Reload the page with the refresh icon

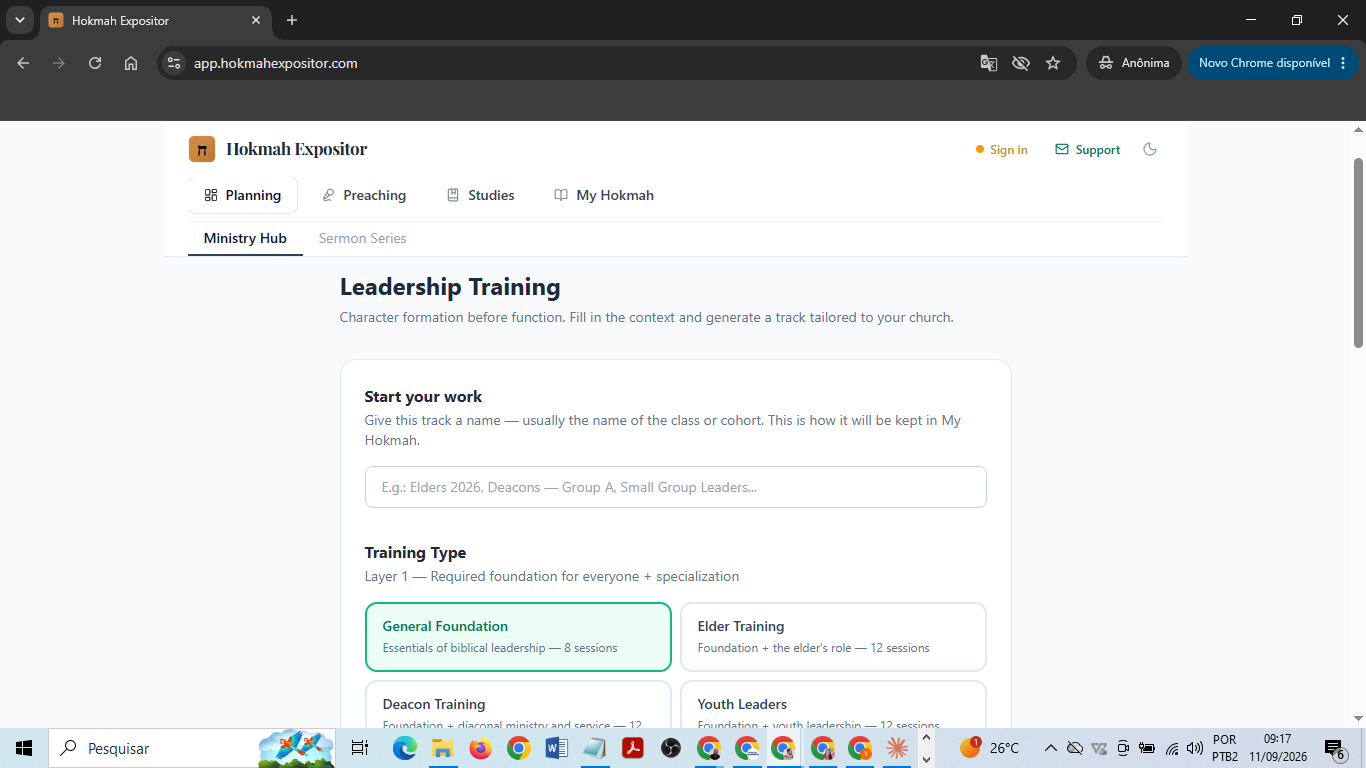pyautogui.click(x=95, y=63)
